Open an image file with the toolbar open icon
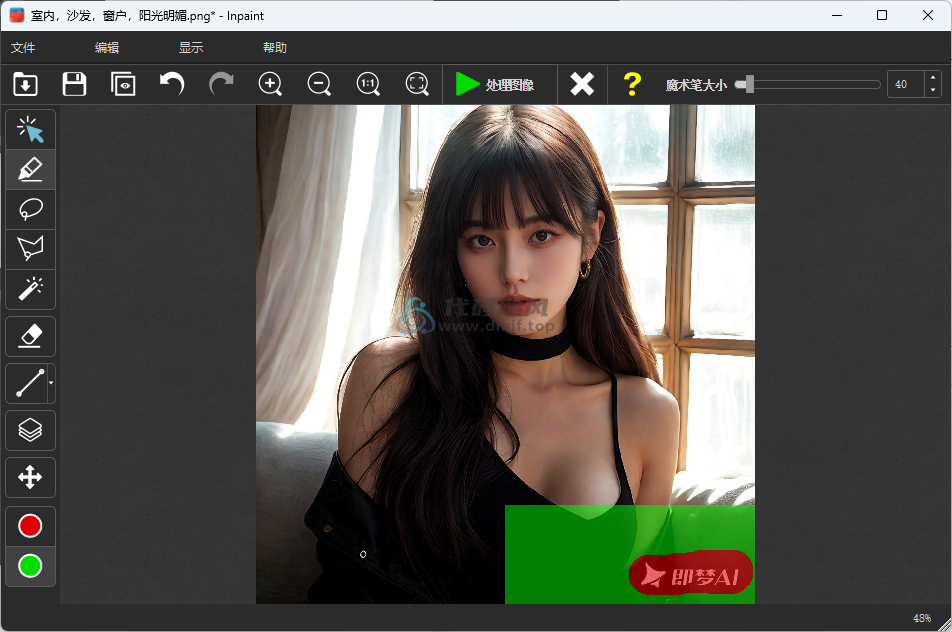The width and height of the screenshot is (952, 632). coord(26,84)
